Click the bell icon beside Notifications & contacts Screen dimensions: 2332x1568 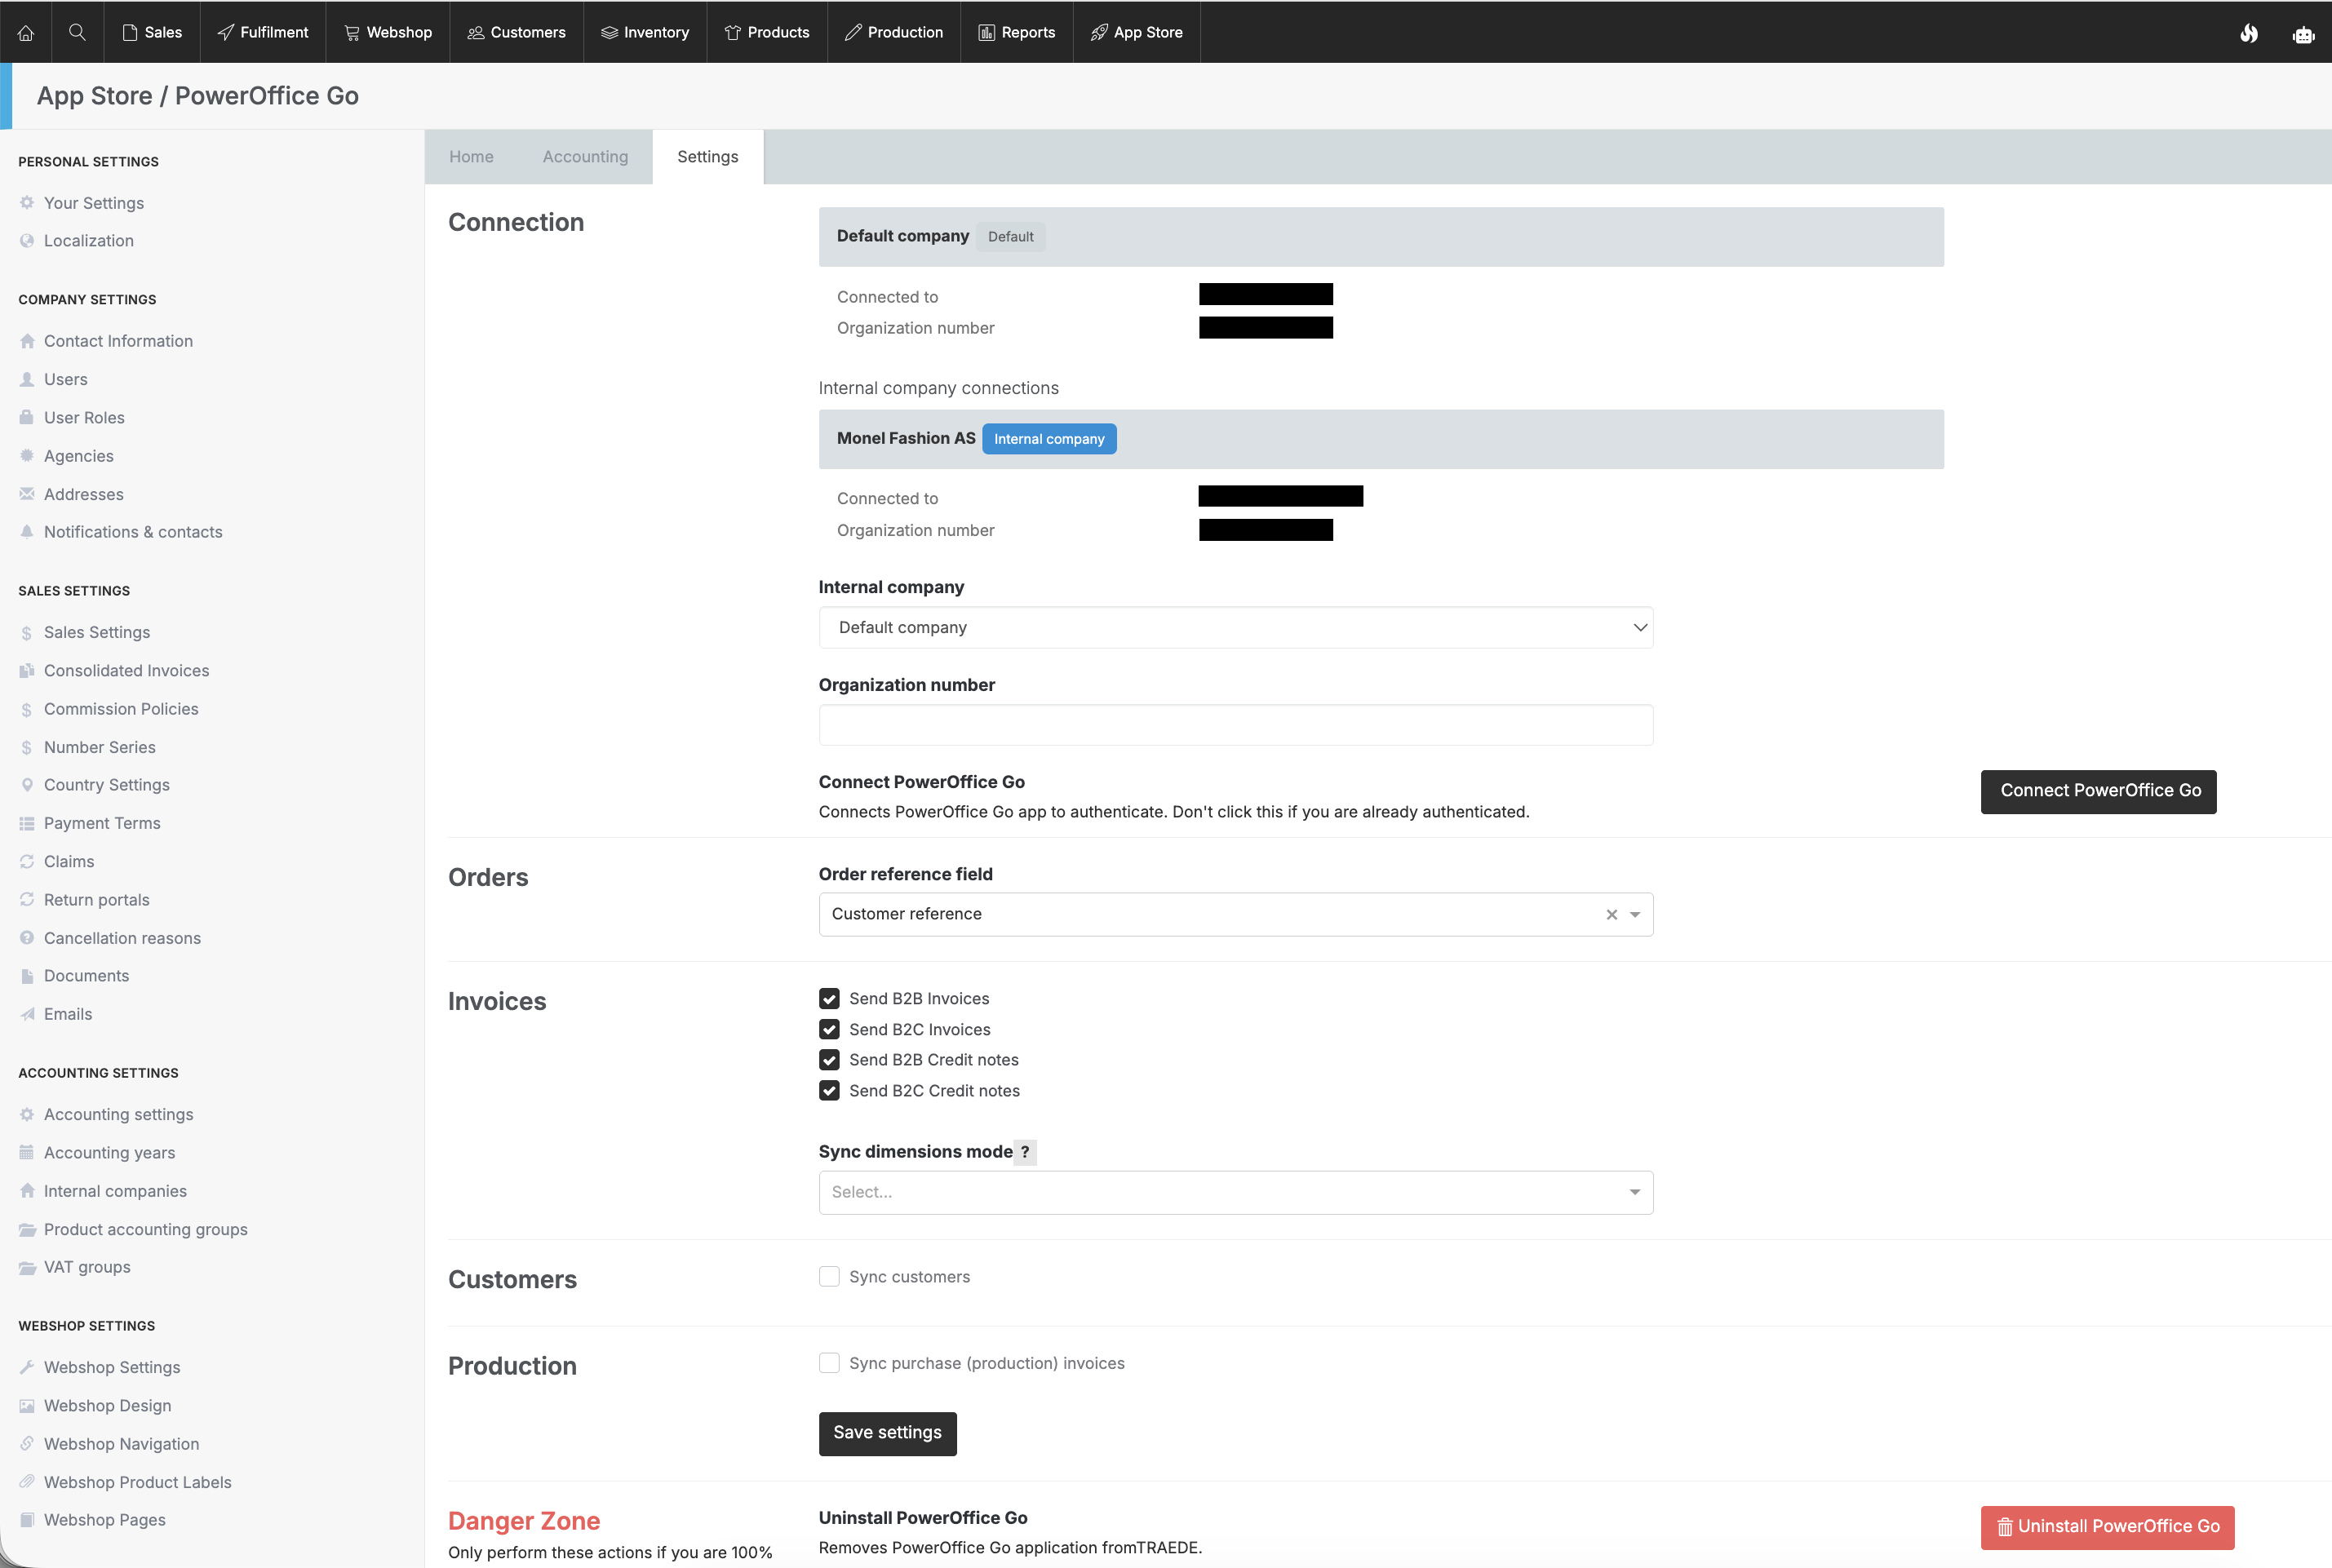pos(27,532)
